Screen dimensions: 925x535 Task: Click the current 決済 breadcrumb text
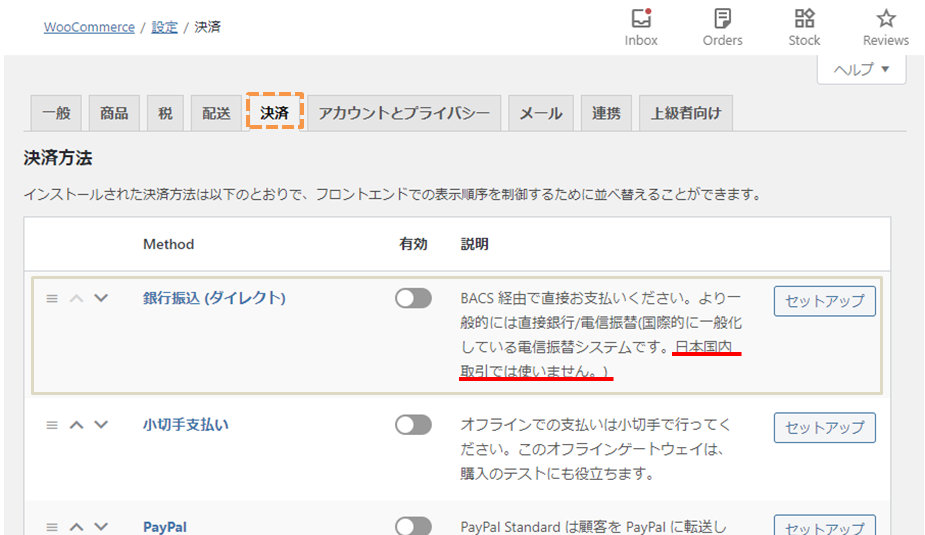click(x=208, y=27)
